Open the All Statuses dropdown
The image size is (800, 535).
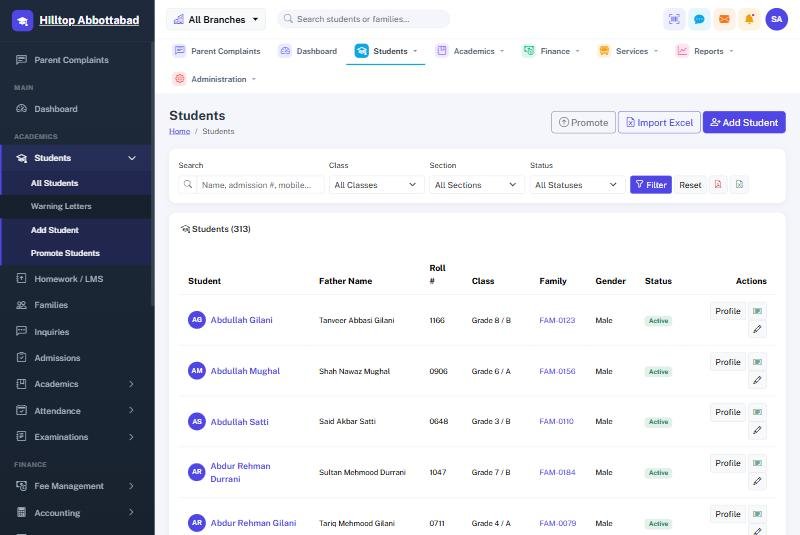(x=577, y=185)
